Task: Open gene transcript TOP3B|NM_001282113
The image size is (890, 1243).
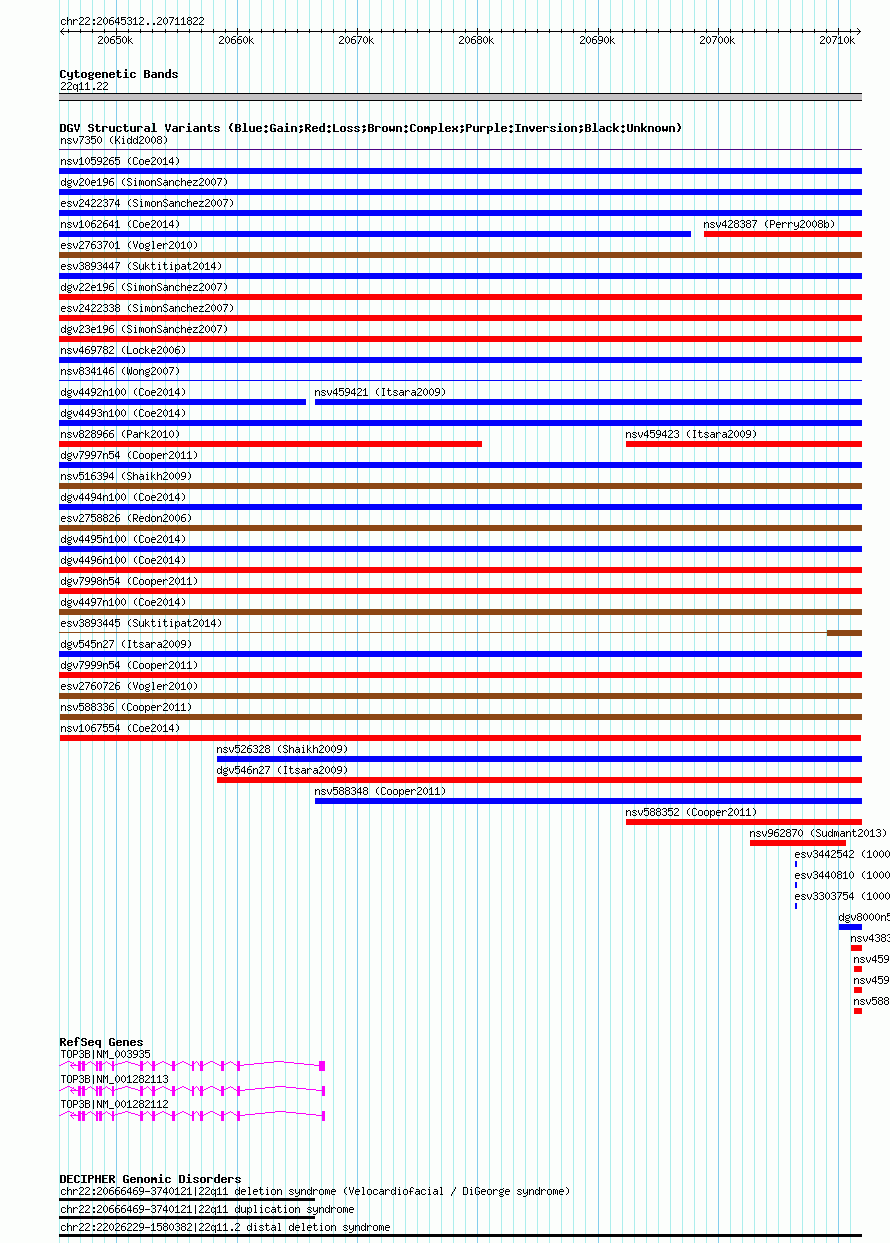Action: (x=114, y=1079)
